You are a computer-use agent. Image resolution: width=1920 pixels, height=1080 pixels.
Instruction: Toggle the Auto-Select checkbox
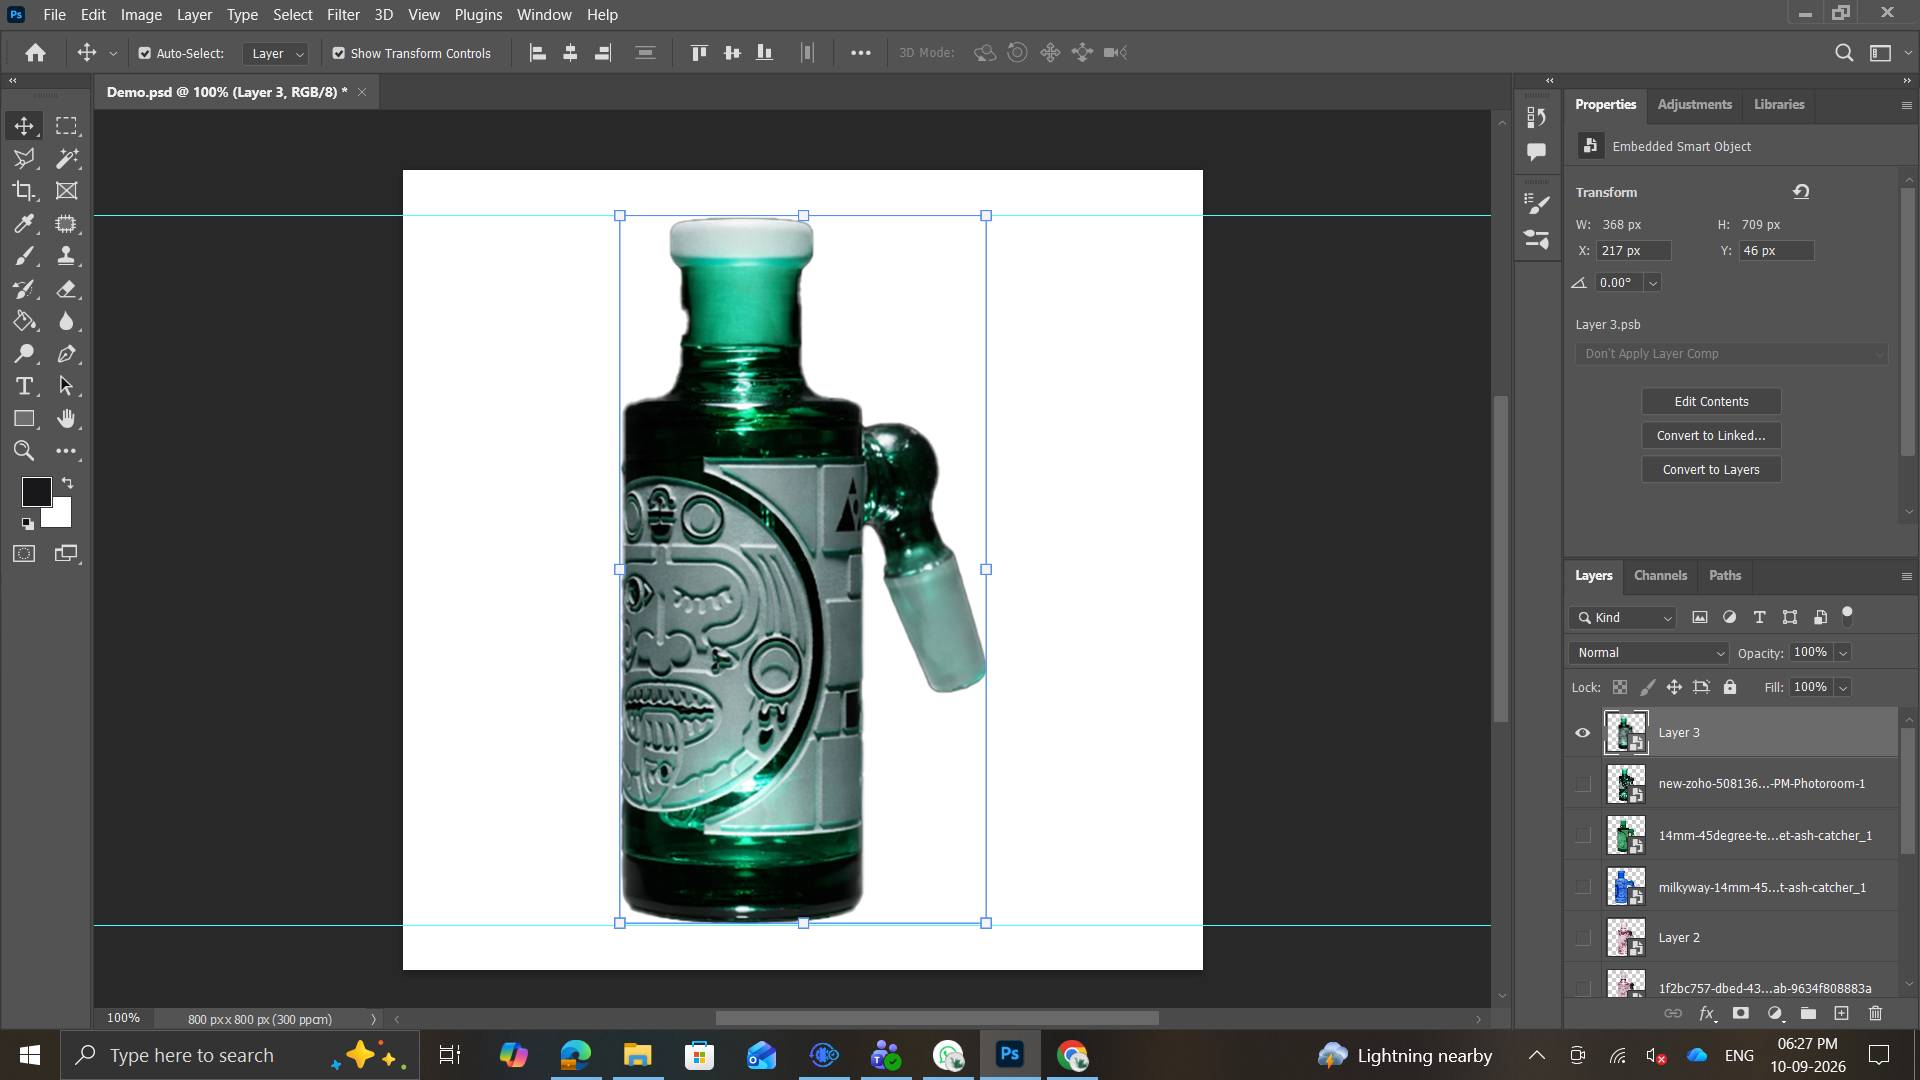145,53
